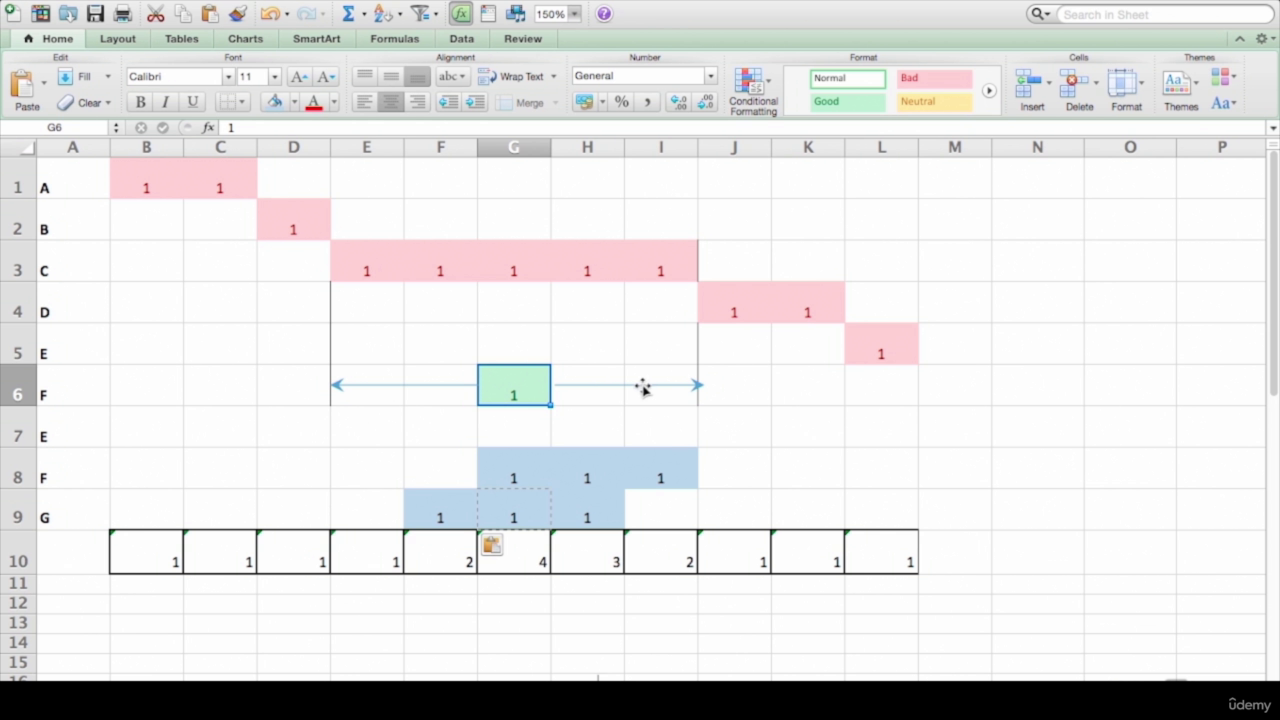This screenshot has width=1280, height=720.
Task: Click the Format Painter brush icon
Action: tap(237, 13)
